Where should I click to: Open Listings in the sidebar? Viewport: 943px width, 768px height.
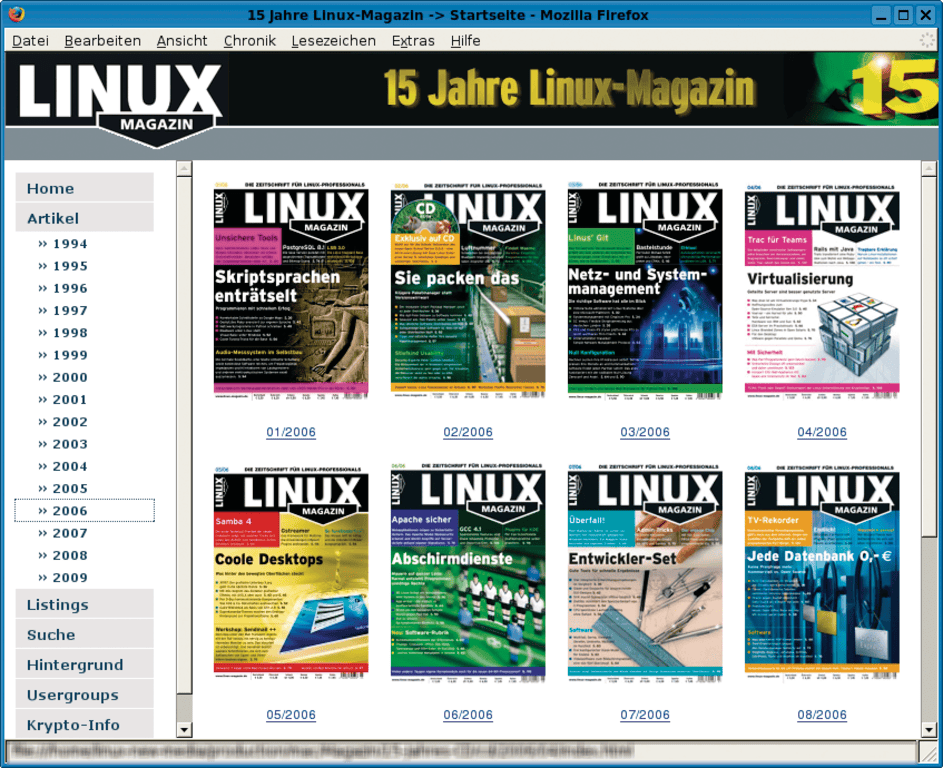[84, 604]
